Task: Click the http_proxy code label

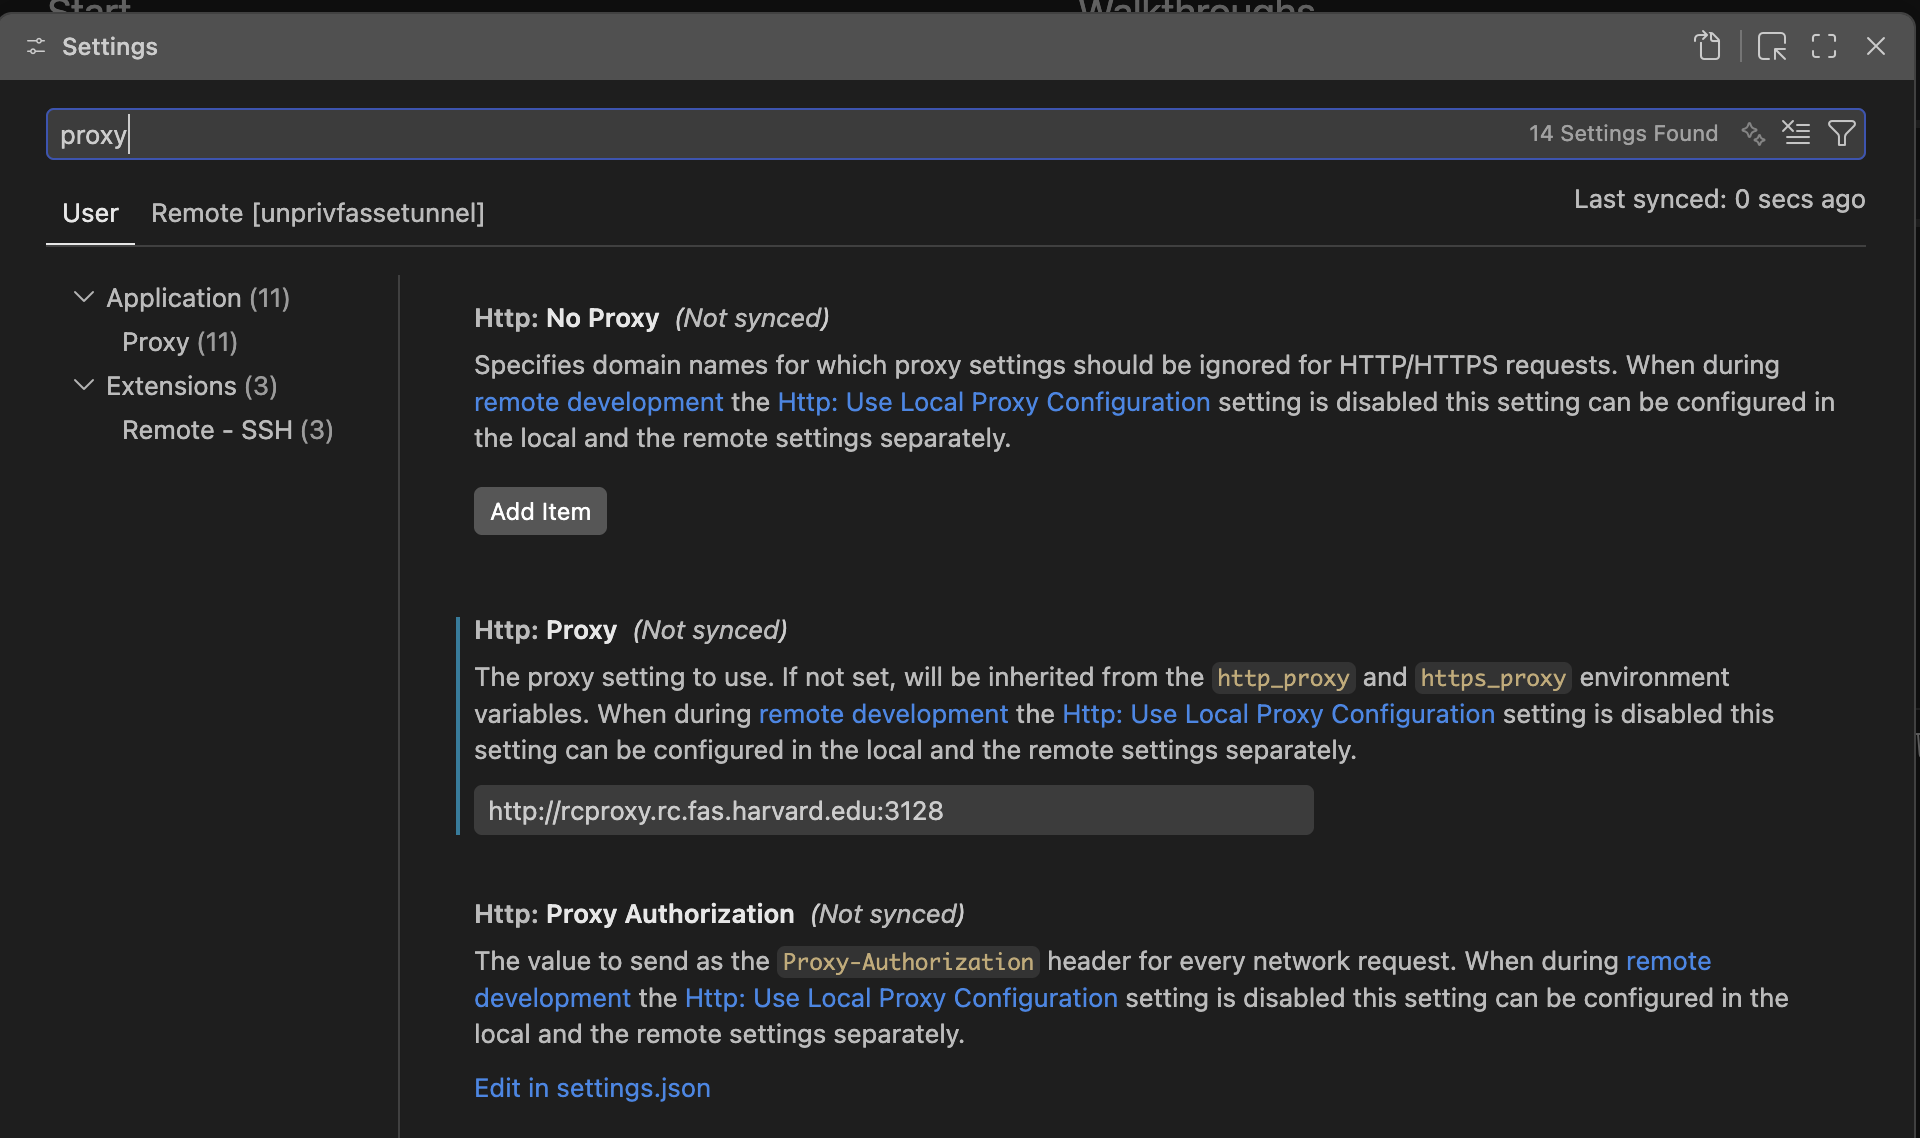Action: tap(1283, 678)
